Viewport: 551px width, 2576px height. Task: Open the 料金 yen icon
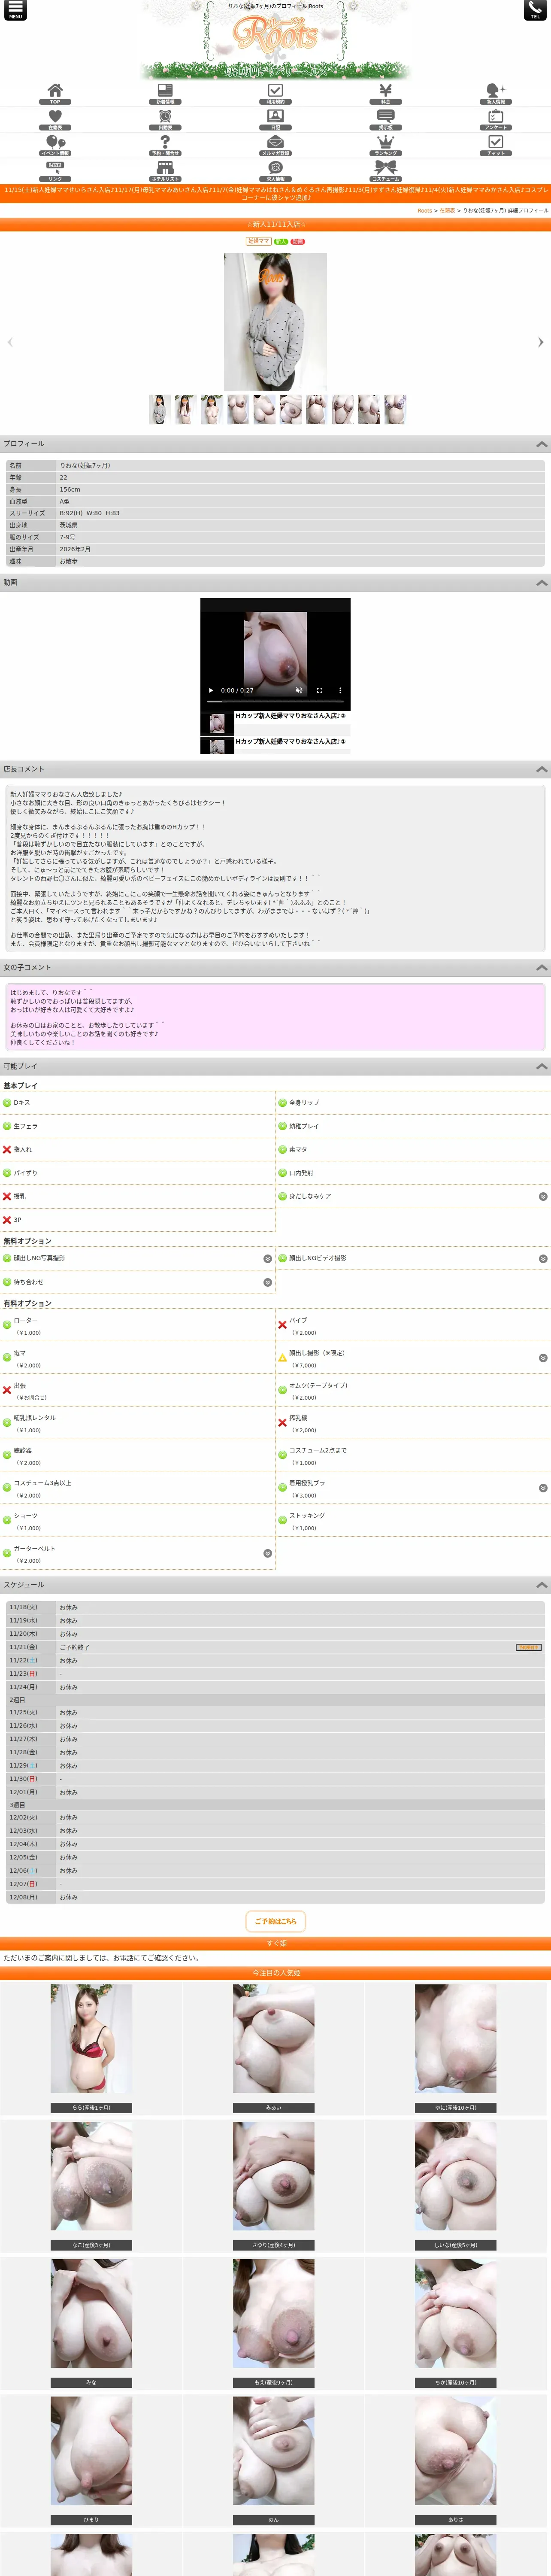[385, 94]
